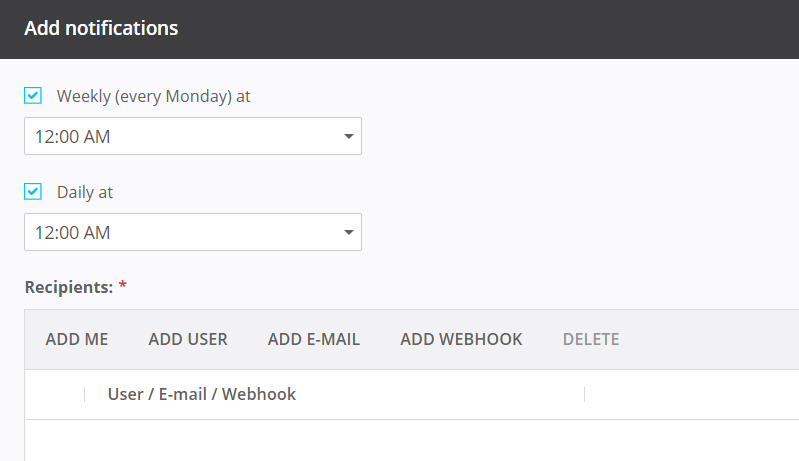Toggle the Daily at checkbox
This screenshot has height=461, width=799.
(x=33, y=192)
